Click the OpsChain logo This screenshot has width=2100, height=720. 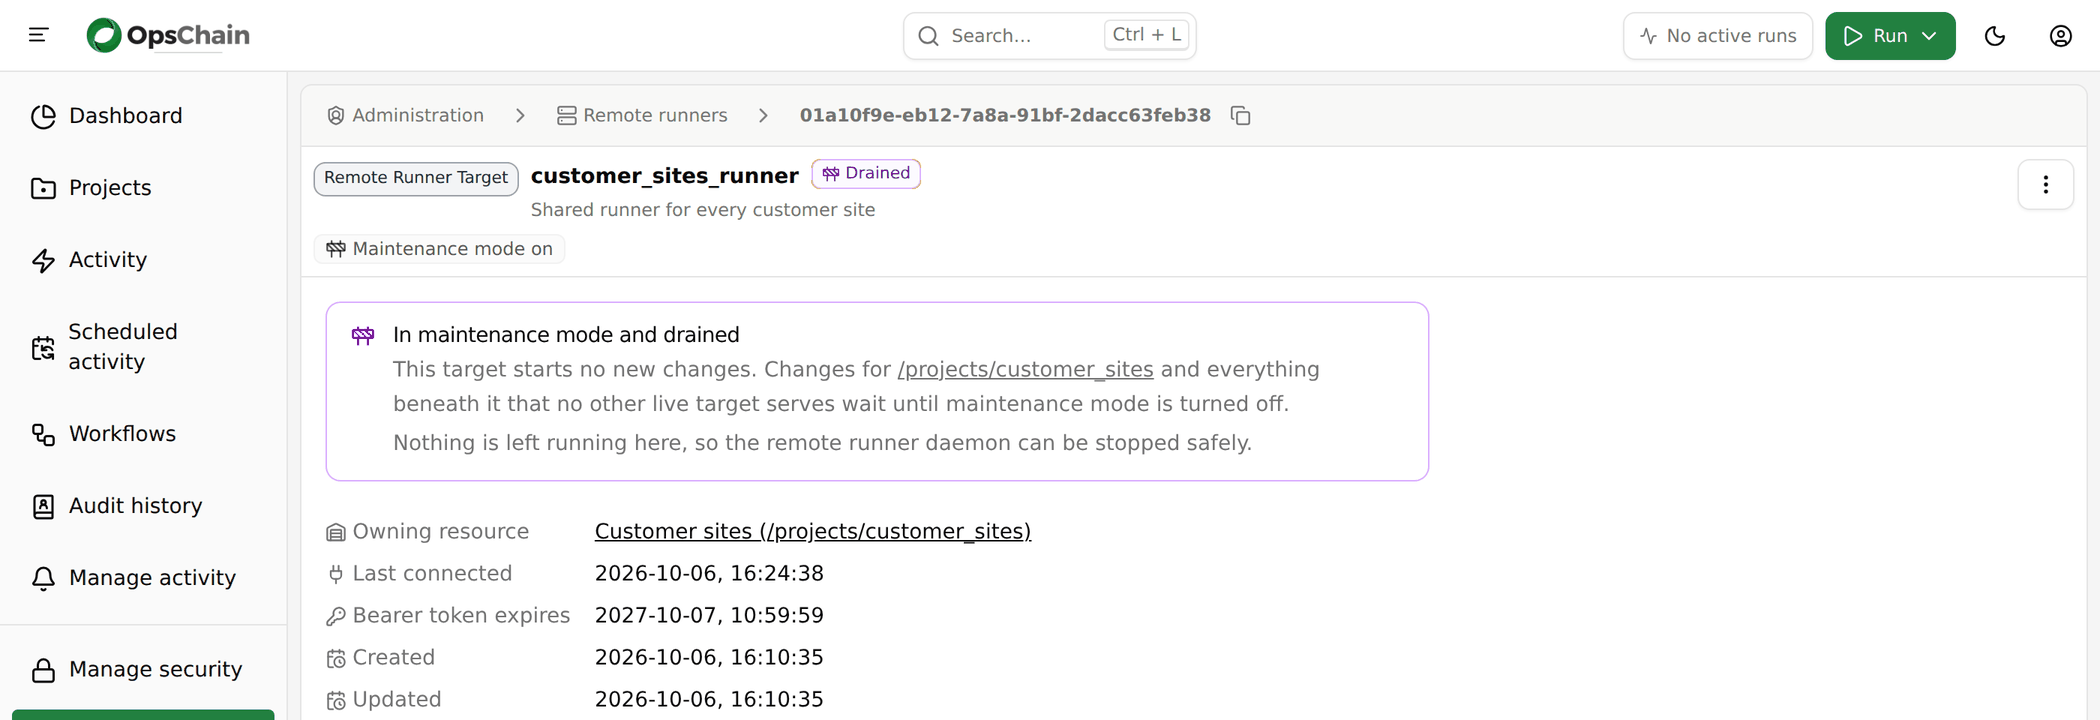click(168, 35)
